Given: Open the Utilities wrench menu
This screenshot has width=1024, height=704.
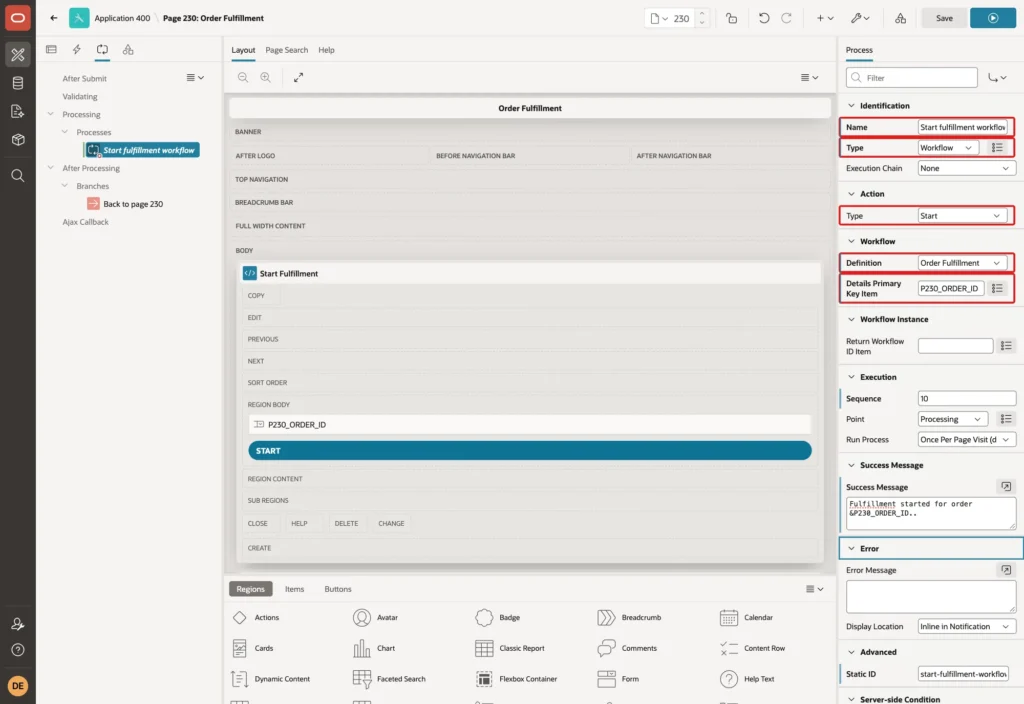Looking at the screenshot, I should click(860, 18).
